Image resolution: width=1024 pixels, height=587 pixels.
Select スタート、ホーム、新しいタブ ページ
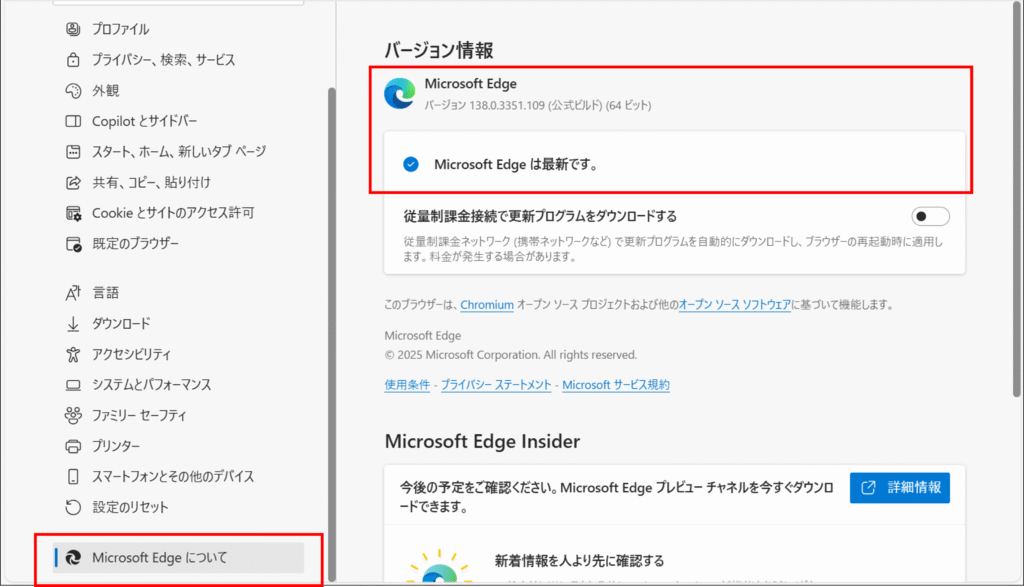click(x=178, y=151)
